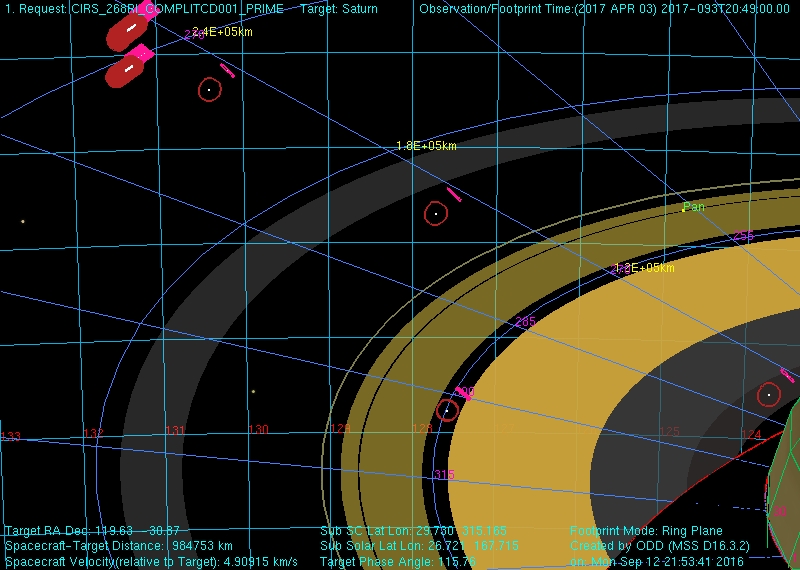Click the Spacecraft-Target Distance readout
This screenshot has width=800, height=570.
(119, 547)
